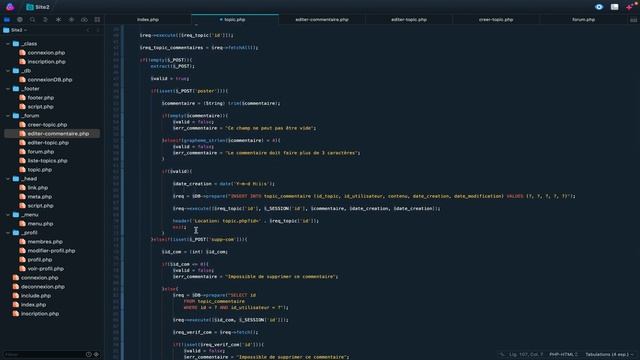The image size is (640, 360).
Task: Go back using sidebar left arrow
Action: click(x=88, y=30)
